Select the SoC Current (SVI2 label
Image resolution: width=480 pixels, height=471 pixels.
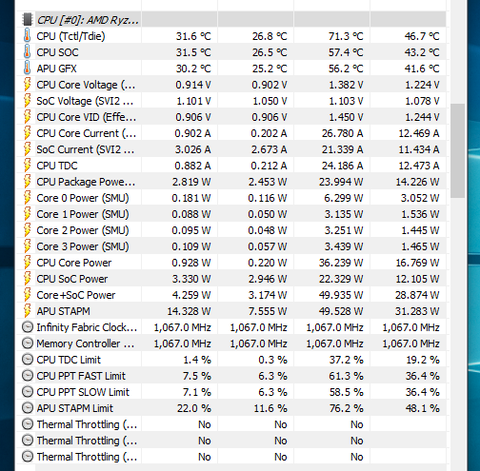(x=85, y=149)
